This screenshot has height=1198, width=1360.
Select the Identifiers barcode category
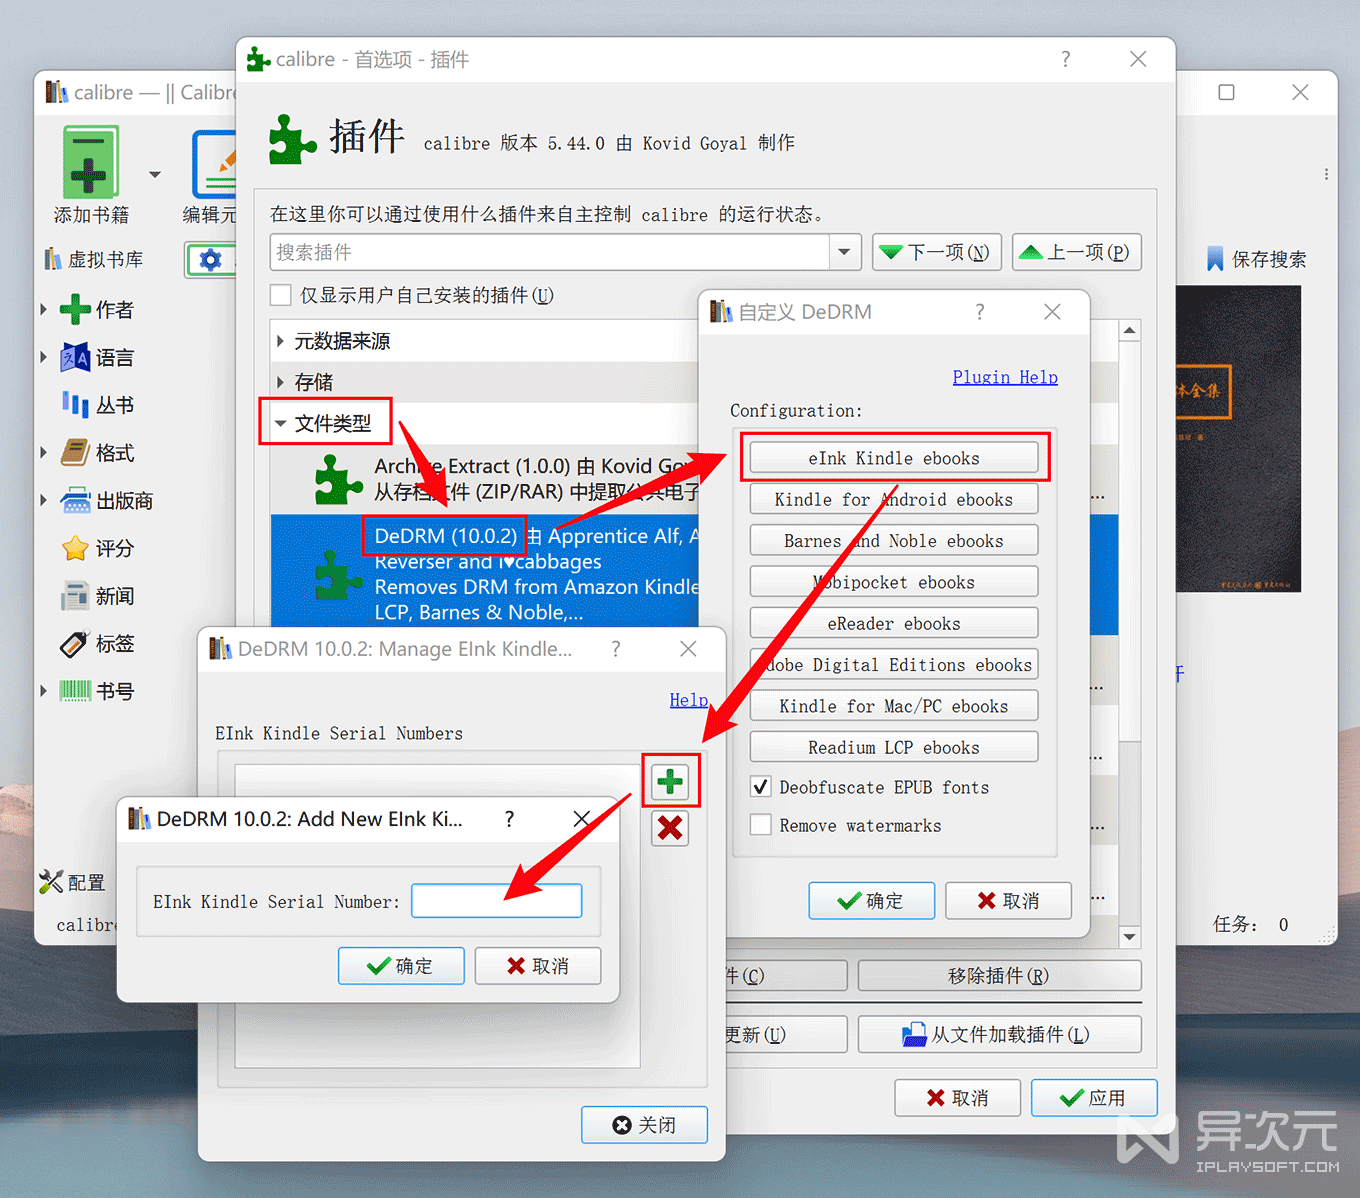(x=75, y=691)
